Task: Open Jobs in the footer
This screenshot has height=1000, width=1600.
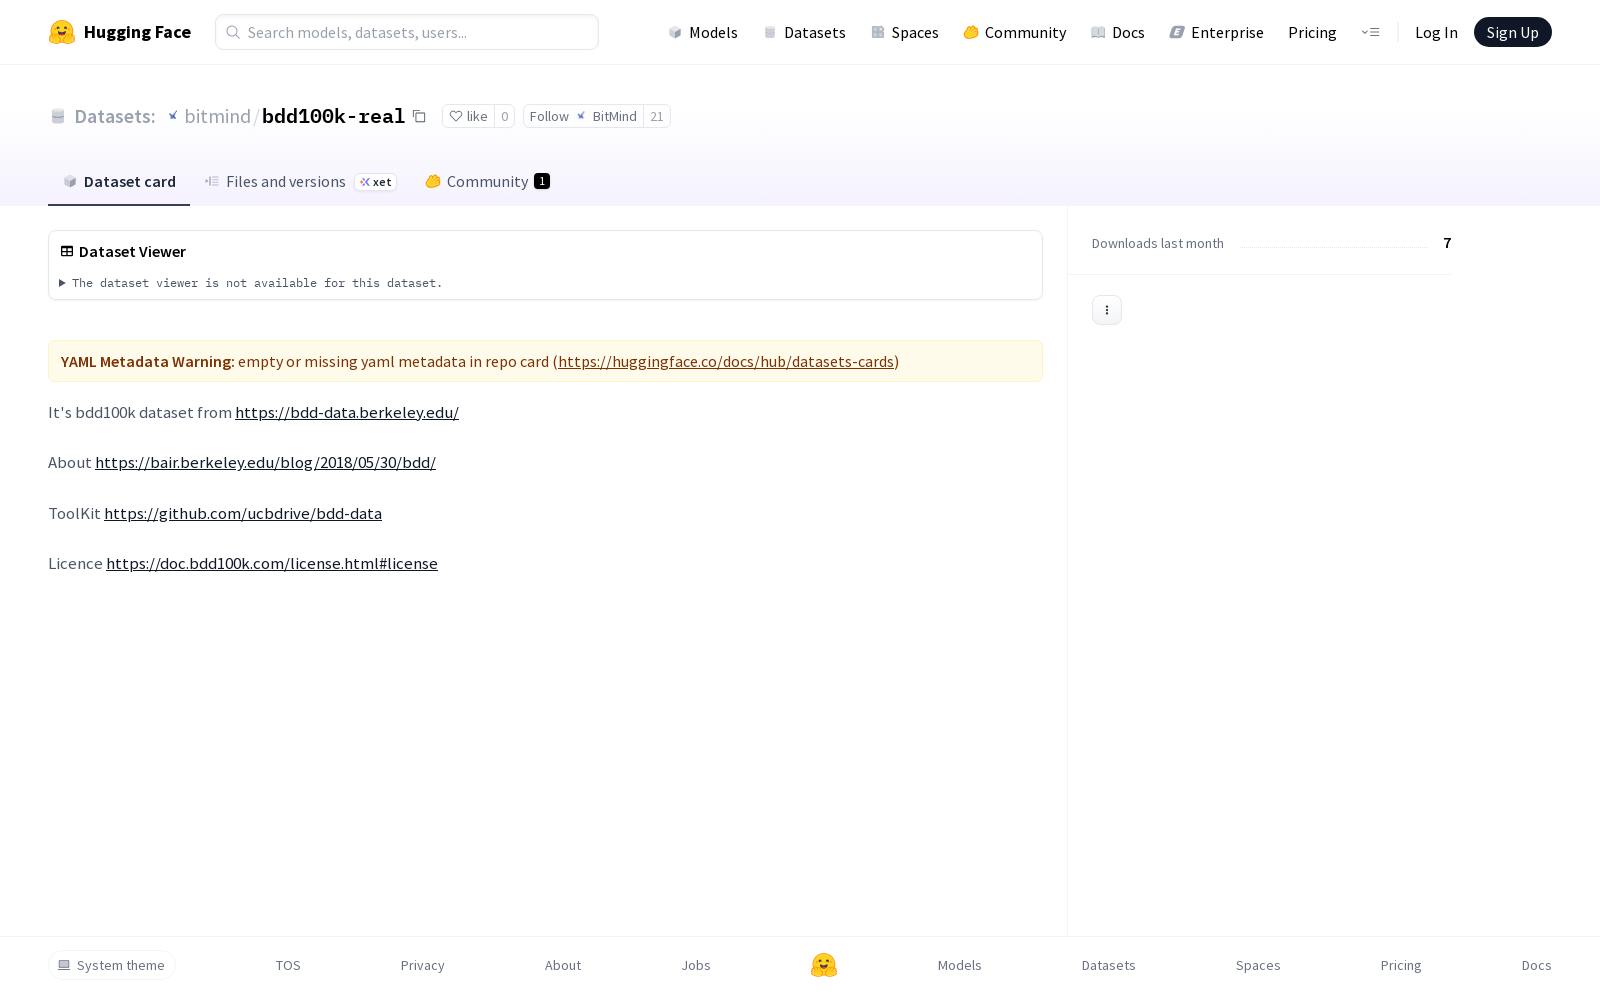Action: (x=696, y=965)
